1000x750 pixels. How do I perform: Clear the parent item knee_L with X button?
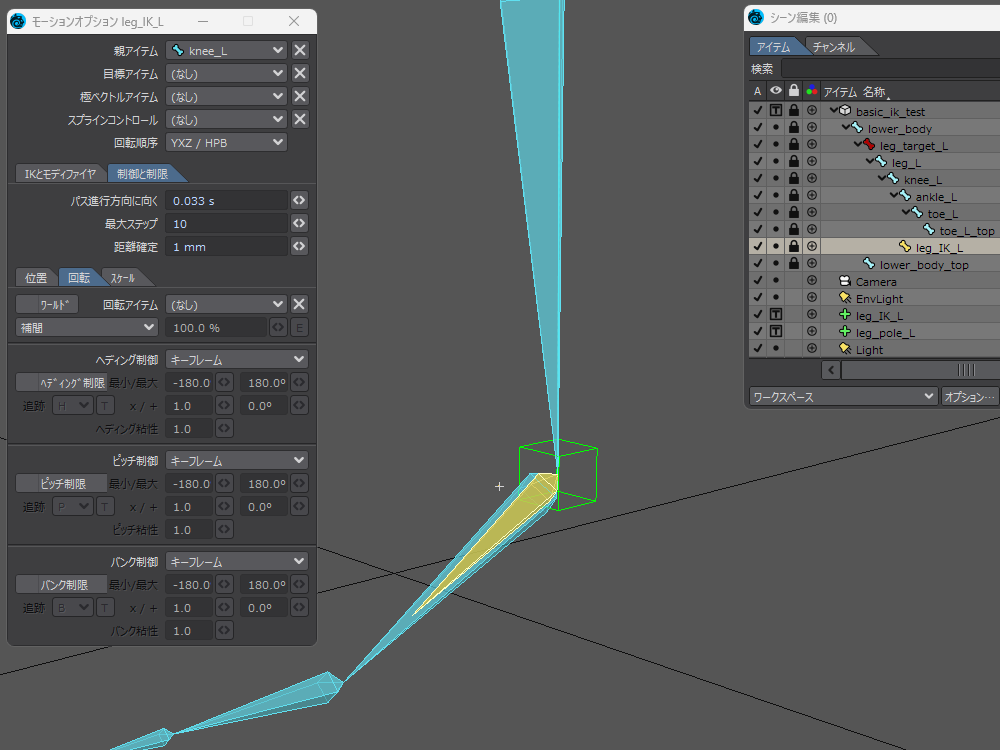pyautogui.click(x=300, y=50)
